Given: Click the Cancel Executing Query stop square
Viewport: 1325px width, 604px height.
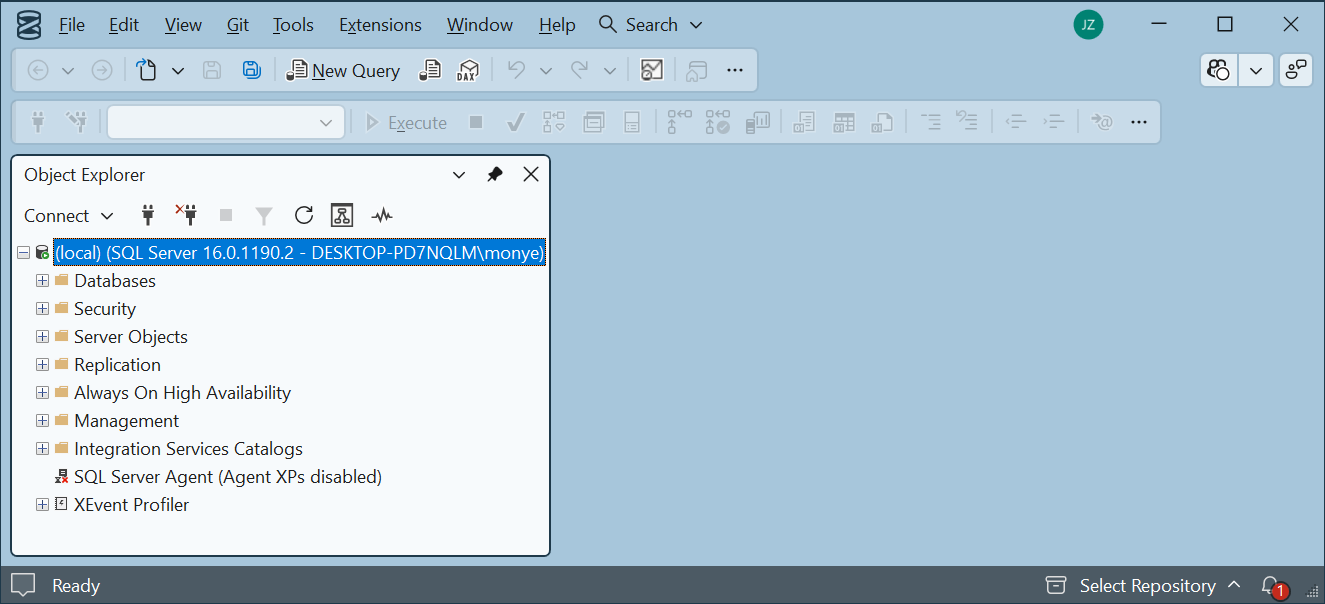Looking at the screenshot, I should click(x=476, y=122).
